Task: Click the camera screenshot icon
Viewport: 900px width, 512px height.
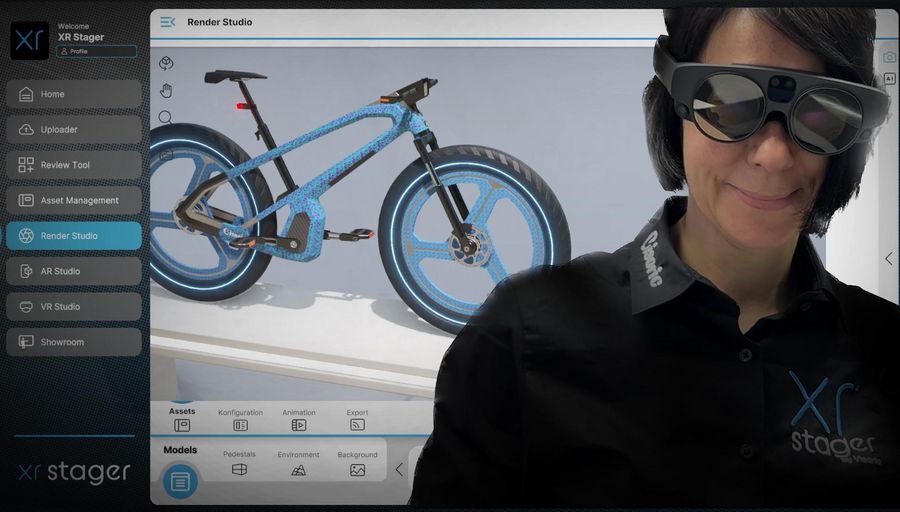Action: click(x=889, y=57)
